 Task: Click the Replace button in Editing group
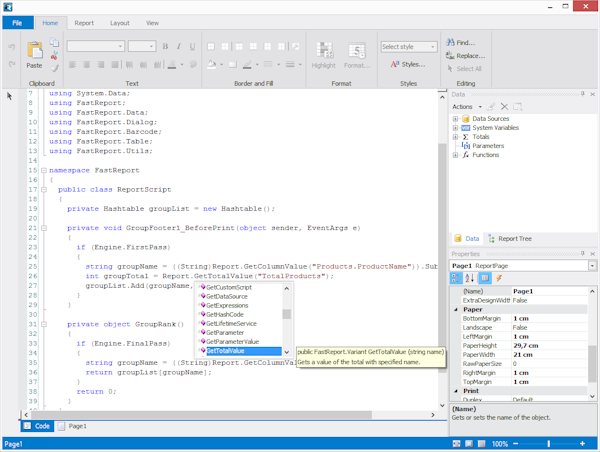464,56
